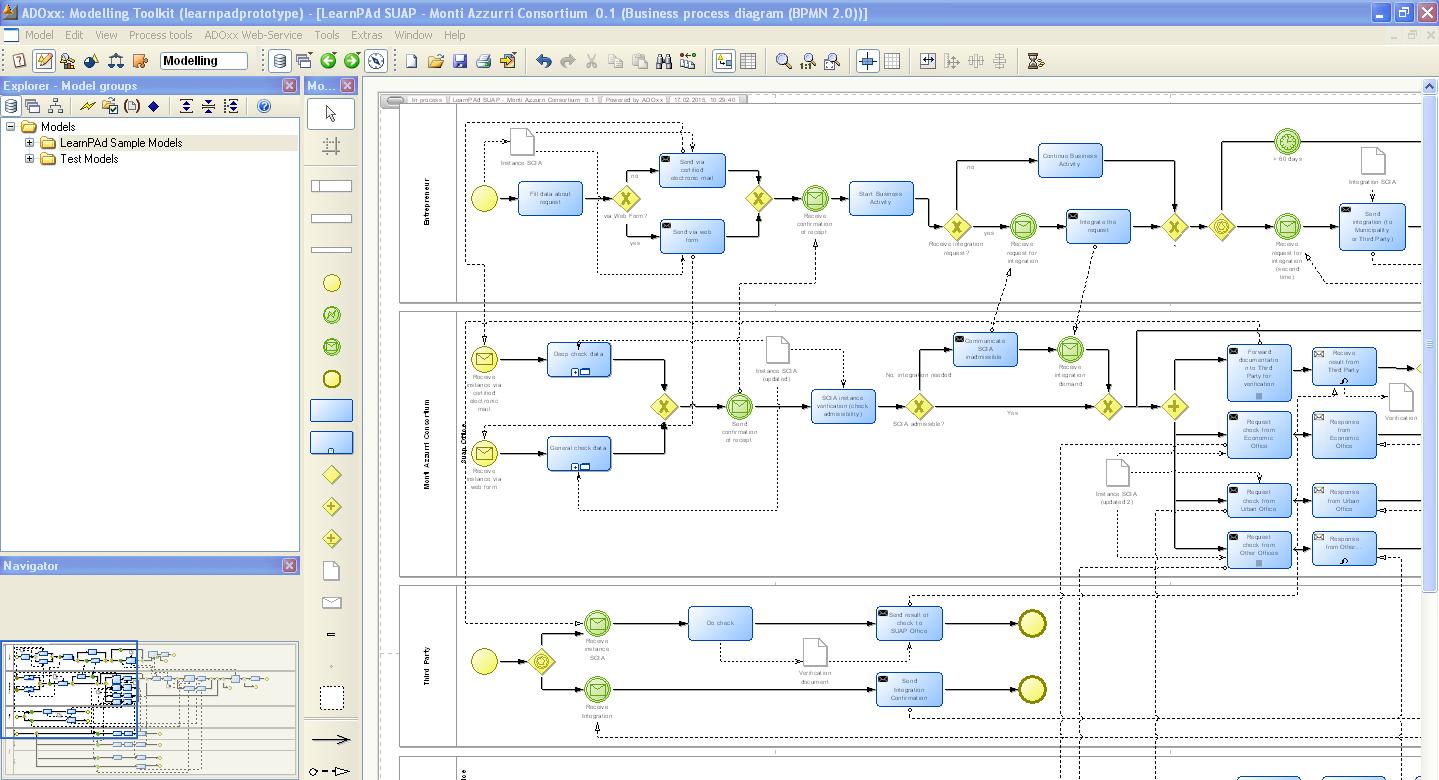Expand the LearnPAd Sample Models folder
The image size is (1439, 780).
click(x=30, y=143)
